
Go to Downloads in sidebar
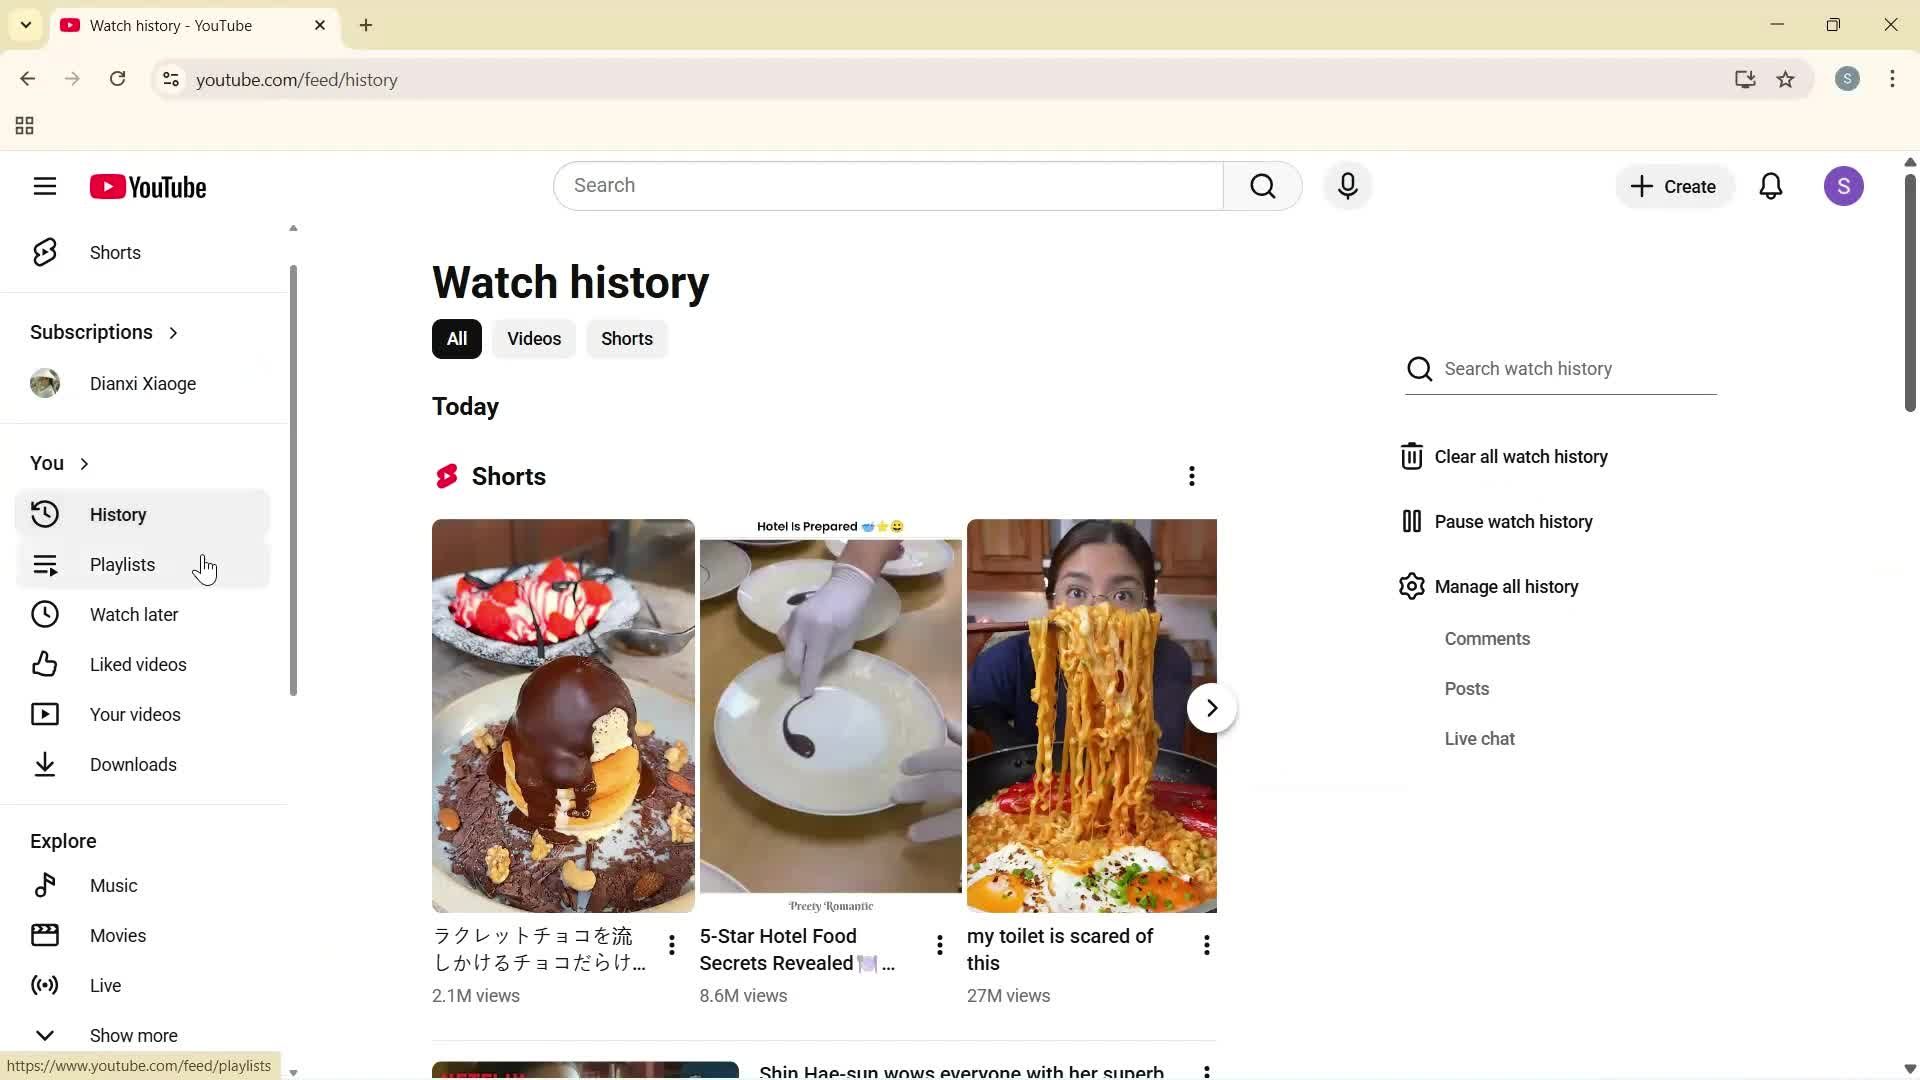coord(133,764)
